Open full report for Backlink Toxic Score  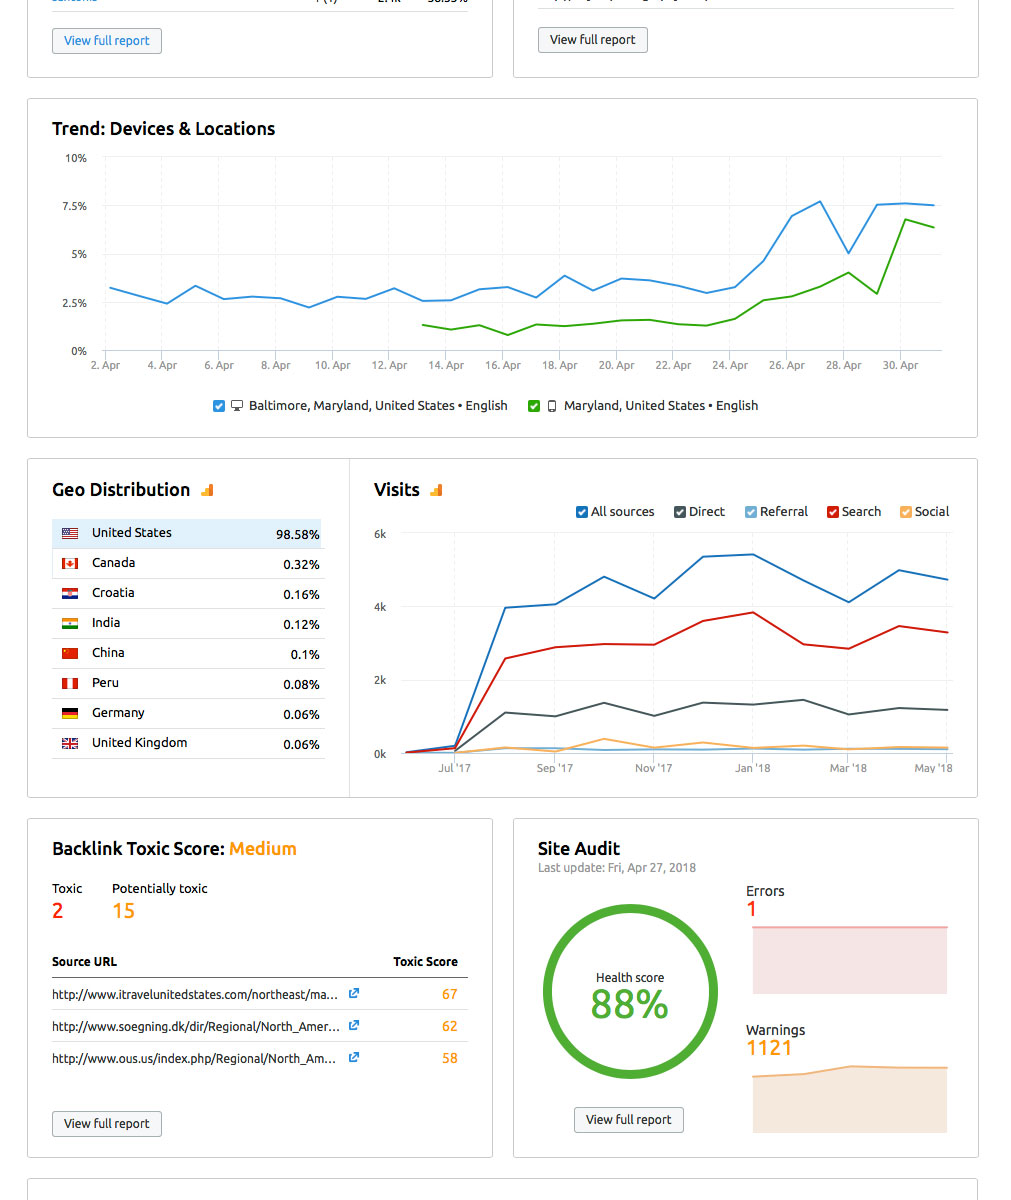coord(107,1124)
